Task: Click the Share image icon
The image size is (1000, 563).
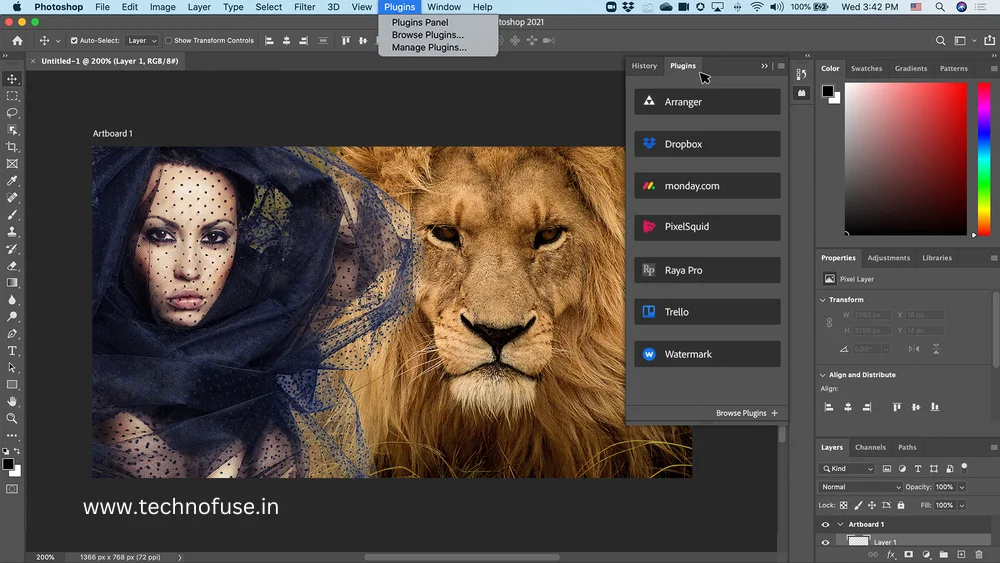Action: click(989, 40)
